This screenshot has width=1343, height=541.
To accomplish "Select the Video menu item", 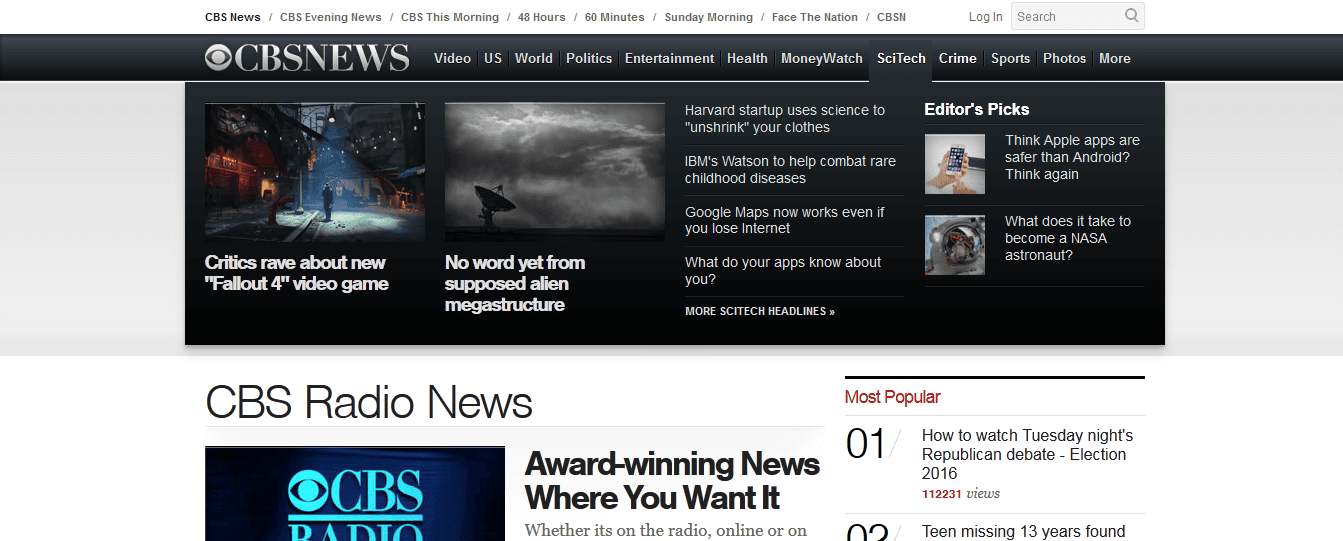I will 452,58.
